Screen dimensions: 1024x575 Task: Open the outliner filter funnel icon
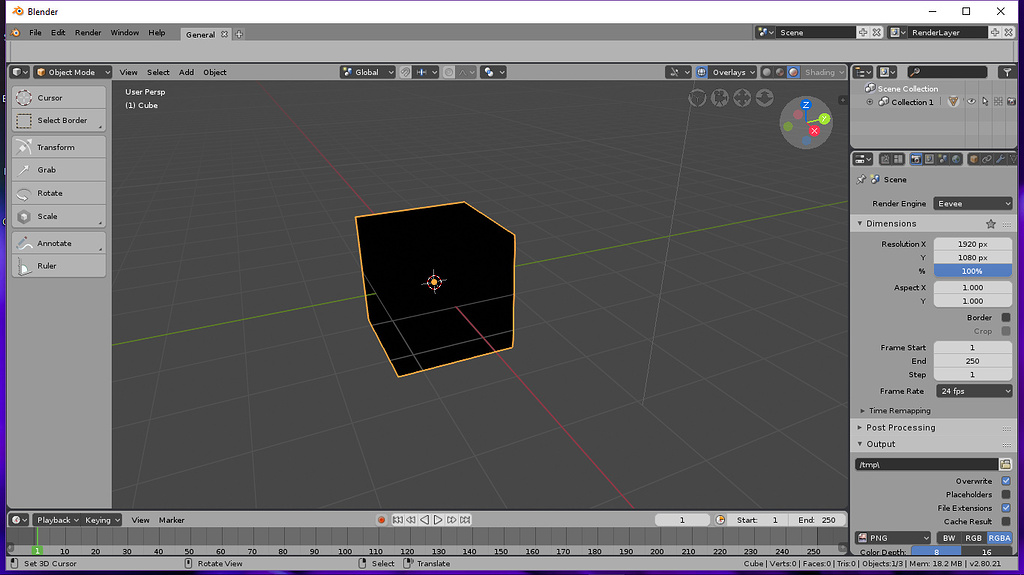(1007, 73)
